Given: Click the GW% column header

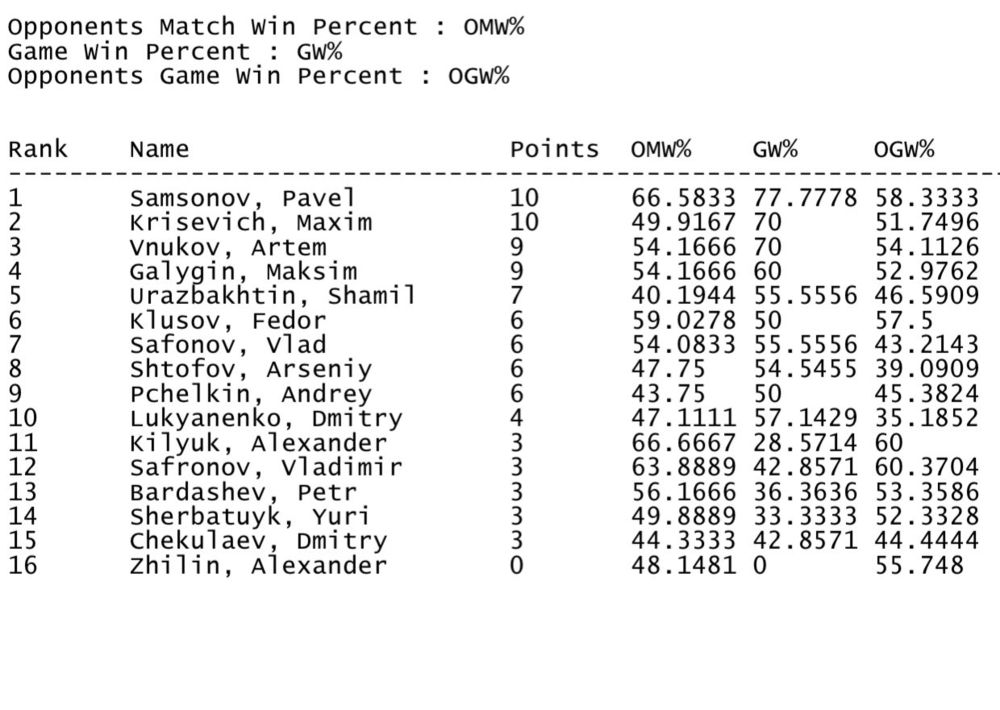Looking at the screenshot, I should 775,150.
